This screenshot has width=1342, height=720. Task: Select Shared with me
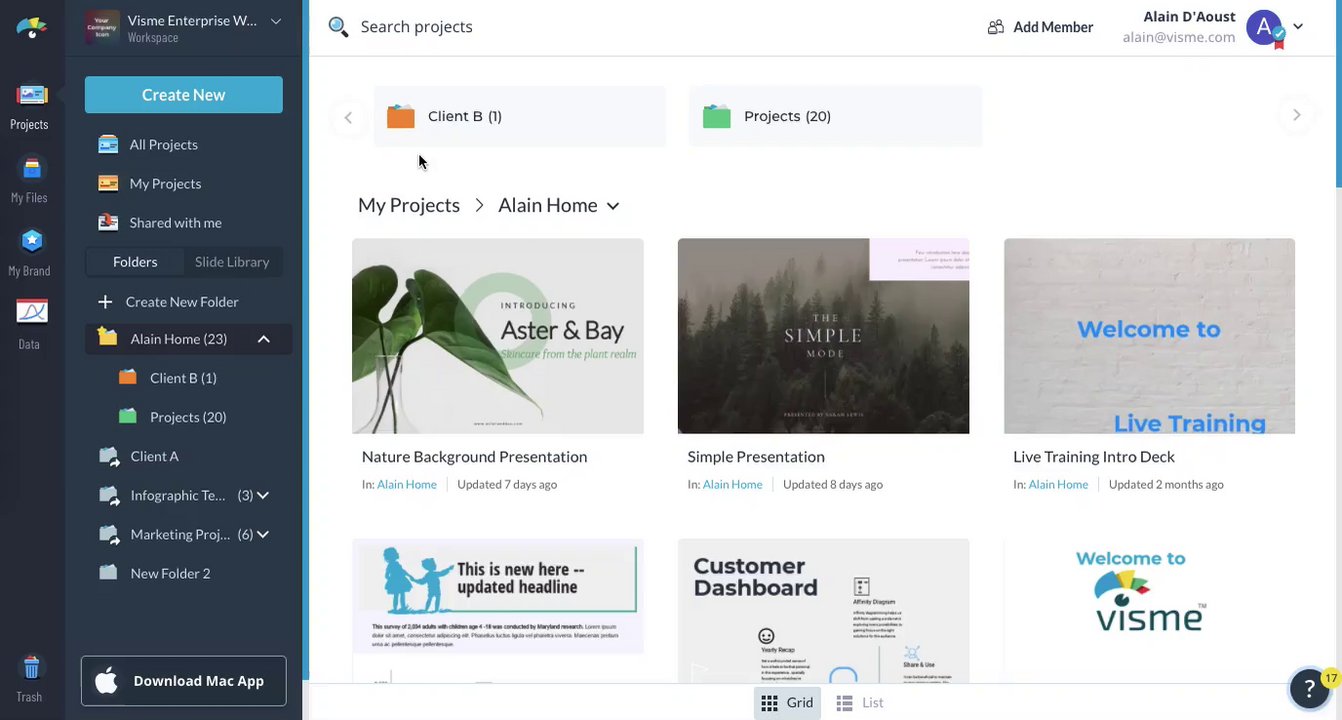point(175,223)
